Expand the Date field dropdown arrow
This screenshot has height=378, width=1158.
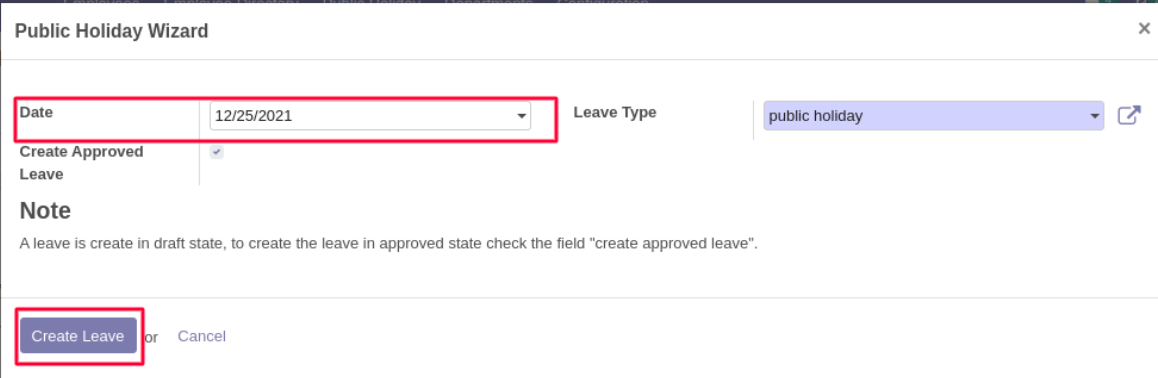[x=521, y=116]
